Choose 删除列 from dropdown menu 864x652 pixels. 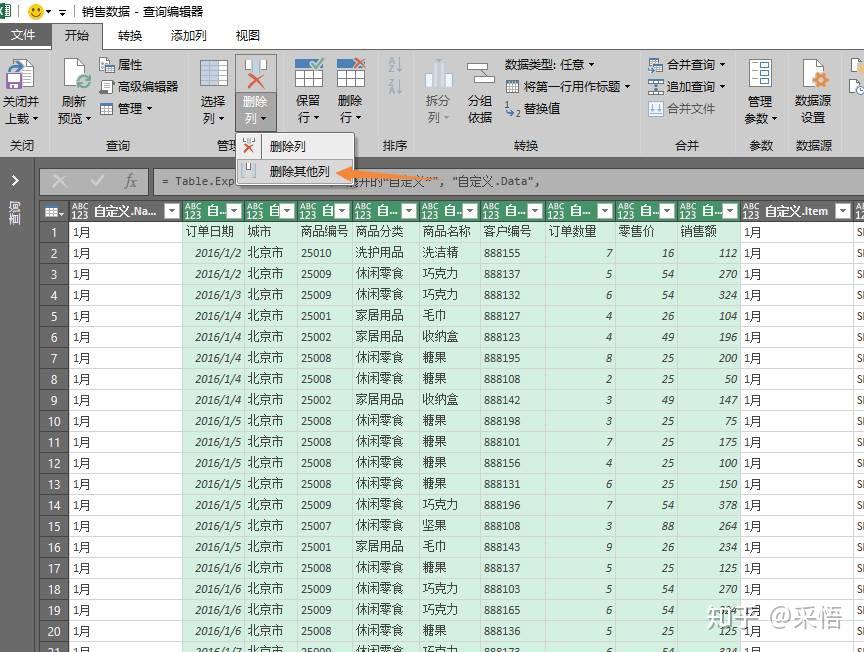pos(294,147)
